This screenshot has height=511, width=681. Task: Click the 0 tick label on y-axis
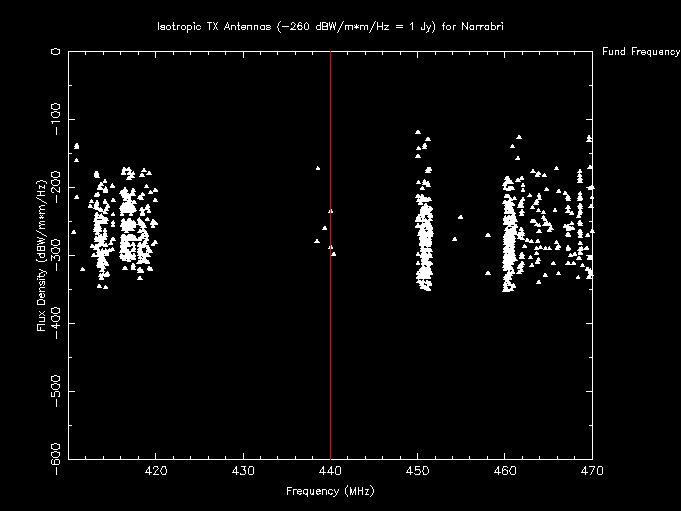[56, 52]
